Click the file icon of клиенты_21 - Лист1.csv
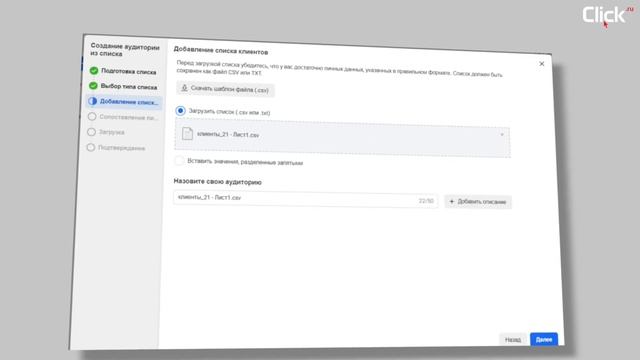This screenshot has height=360, width=640. coord(187,133)
